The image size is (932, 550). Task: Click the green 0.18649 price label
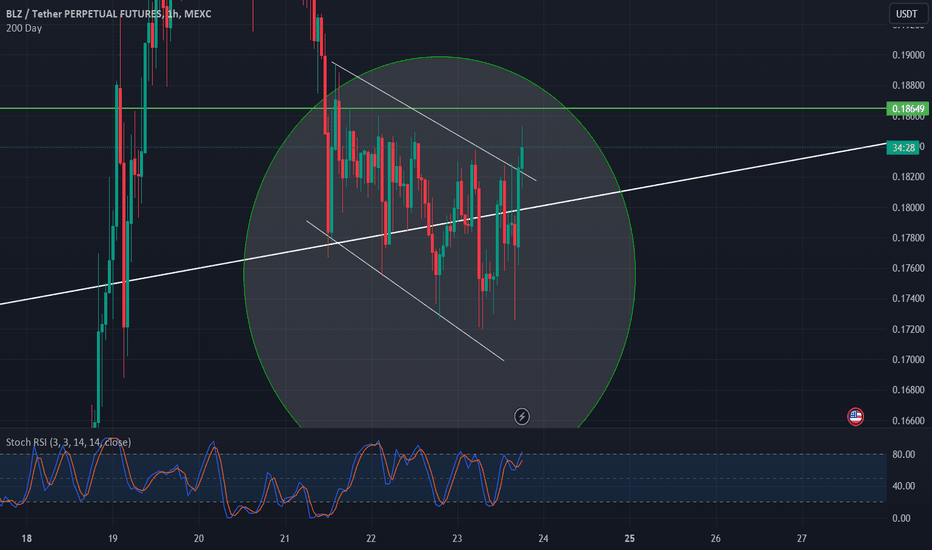point(907,108)
